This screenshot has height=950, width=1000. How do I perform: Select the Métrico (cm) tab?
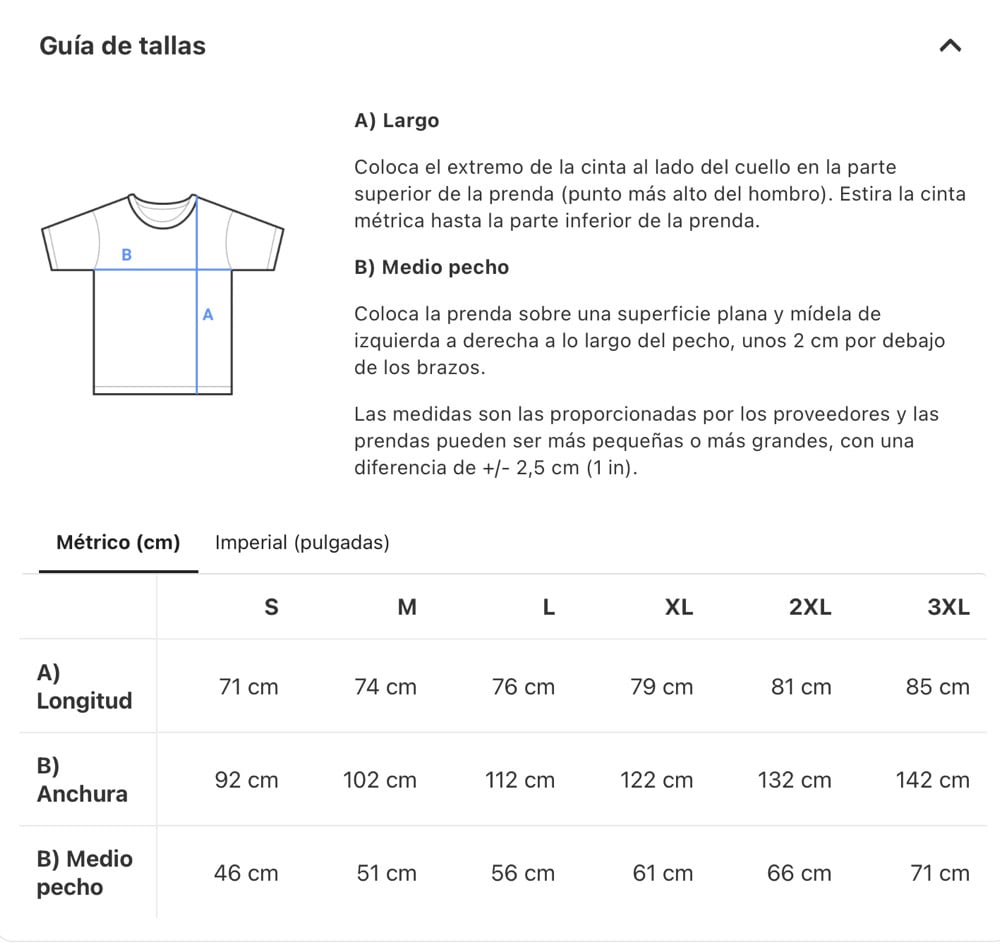pos(118,543)
